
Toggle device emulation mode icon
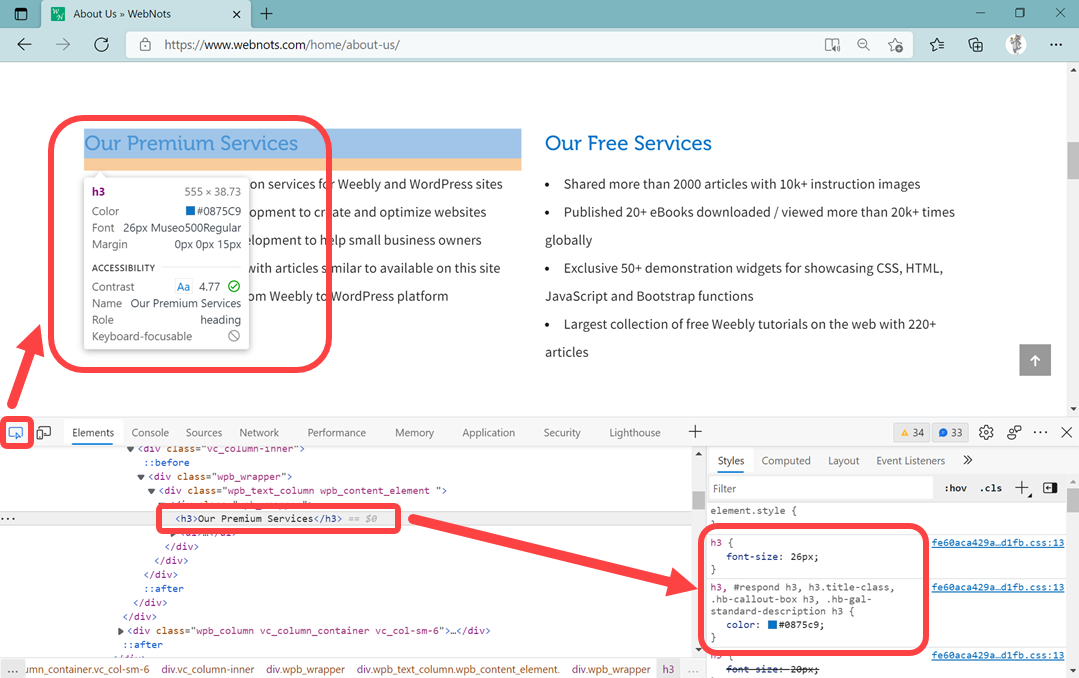(44, 433)
